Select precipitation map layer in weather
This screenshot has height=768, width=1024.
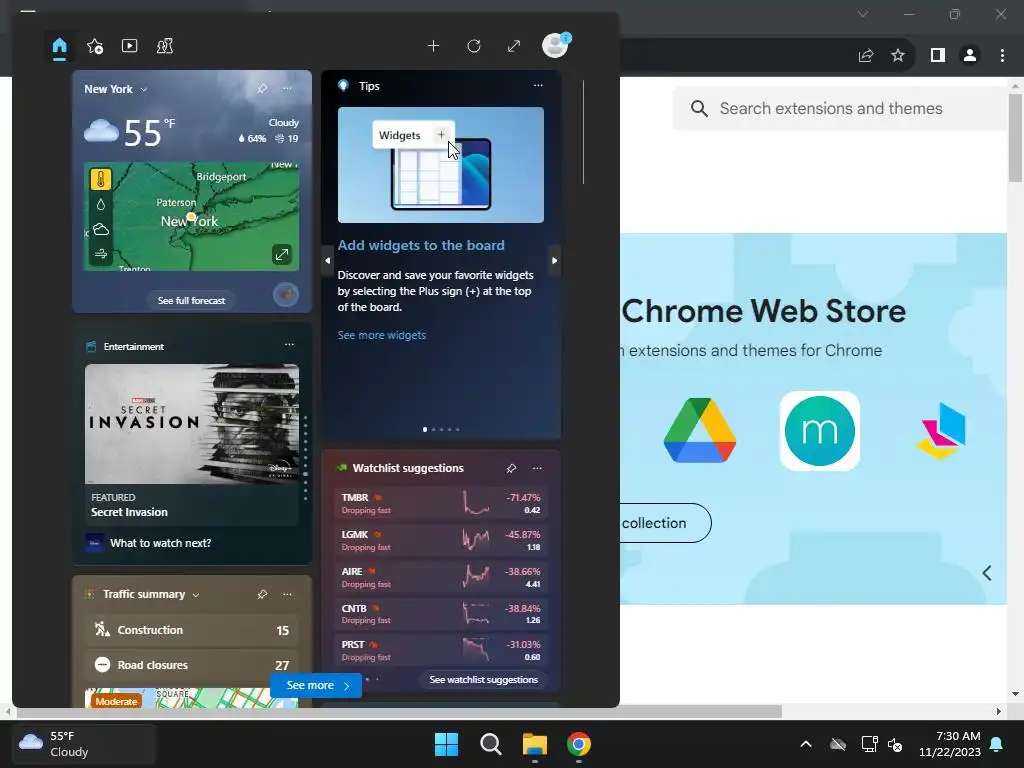(101, 204)
